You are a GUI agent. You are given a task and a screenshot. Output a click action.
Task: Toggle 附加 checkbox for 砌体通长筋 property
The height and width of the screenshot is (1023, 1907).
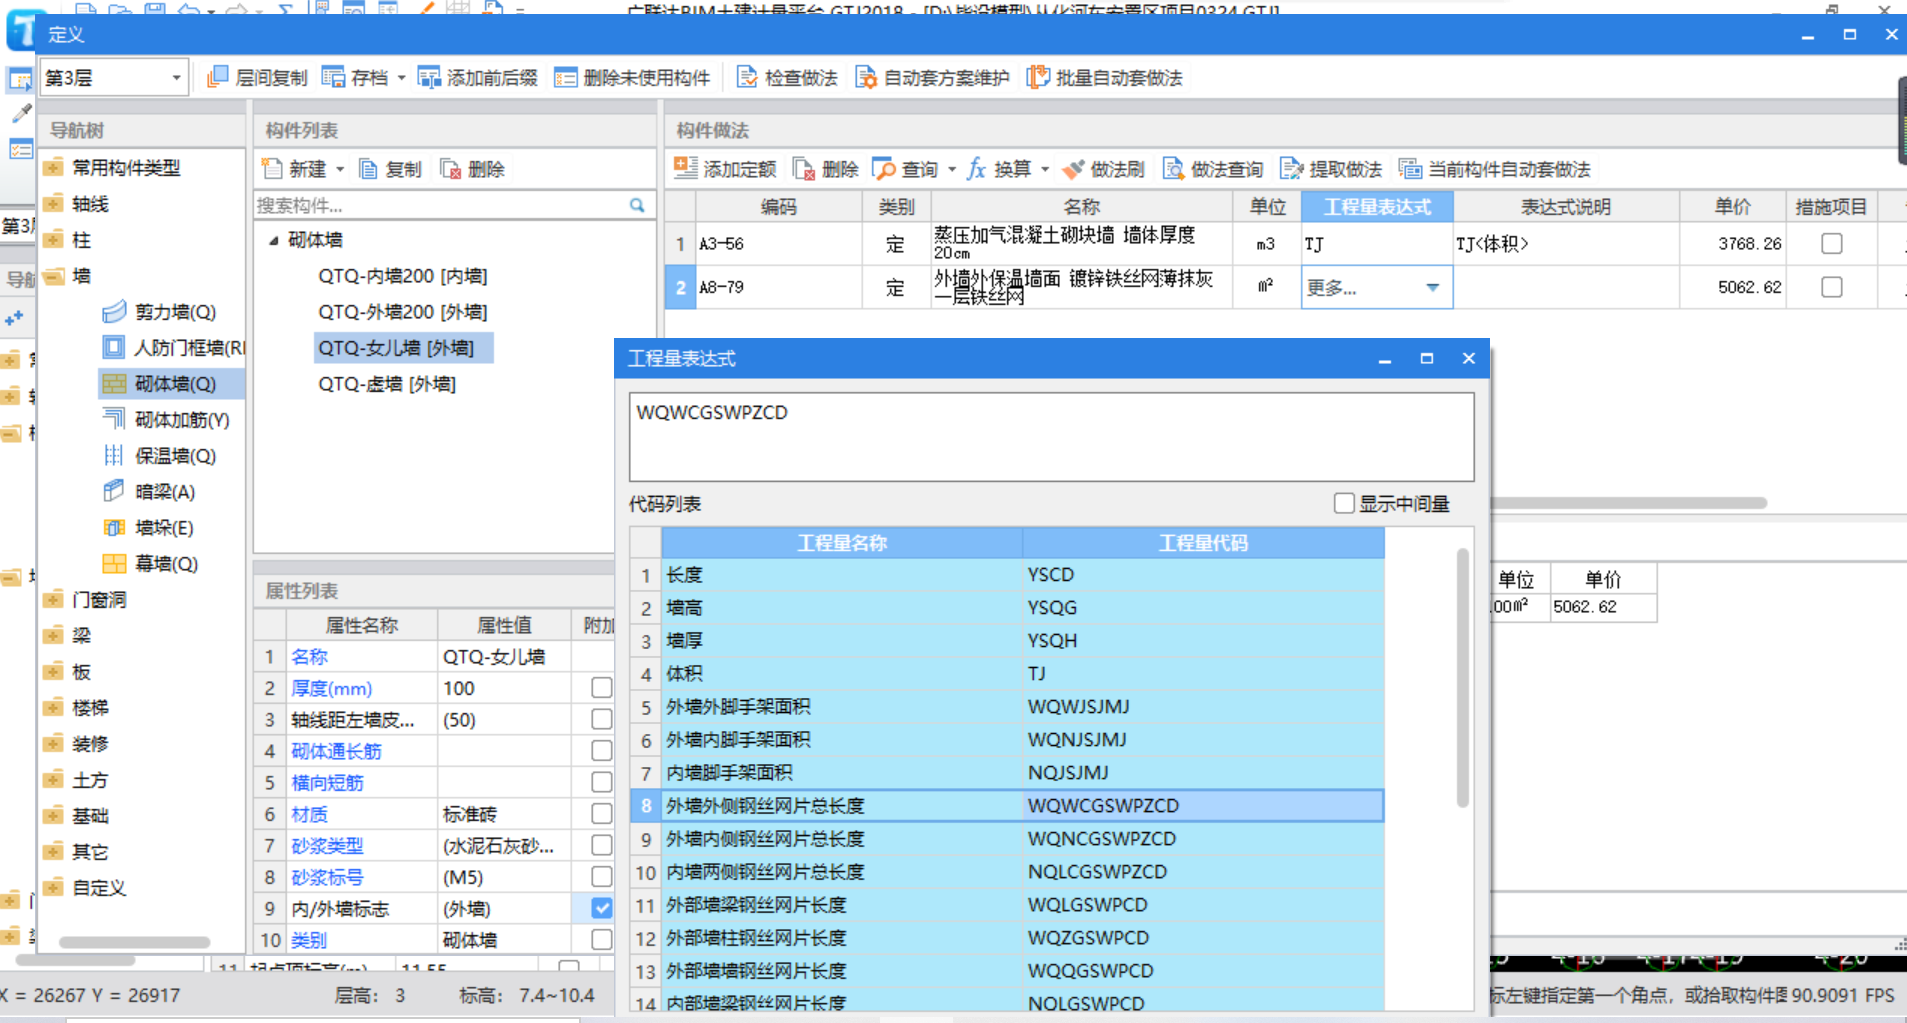coord(601,751)
